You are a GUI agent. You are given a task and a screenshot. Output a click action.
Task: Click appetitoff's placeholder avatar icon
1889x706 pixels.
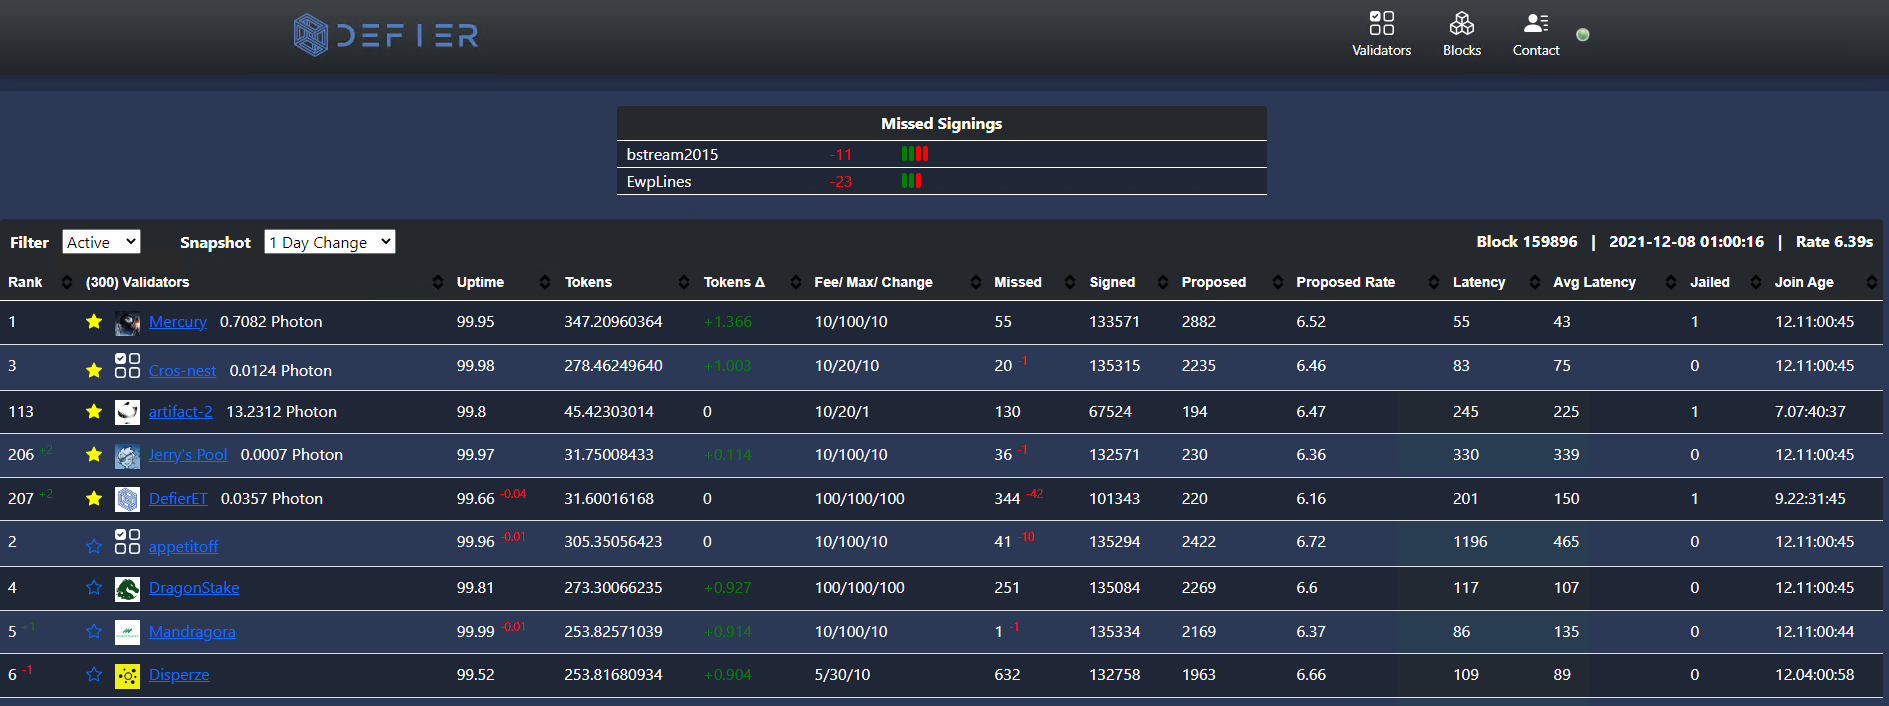click(127, 542)
